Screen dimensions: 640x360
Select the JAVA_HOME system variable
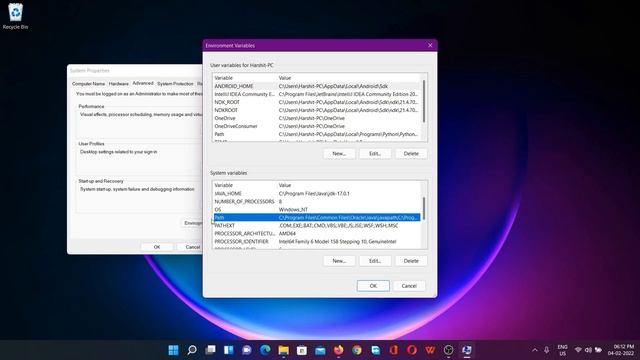coord(317,193)
